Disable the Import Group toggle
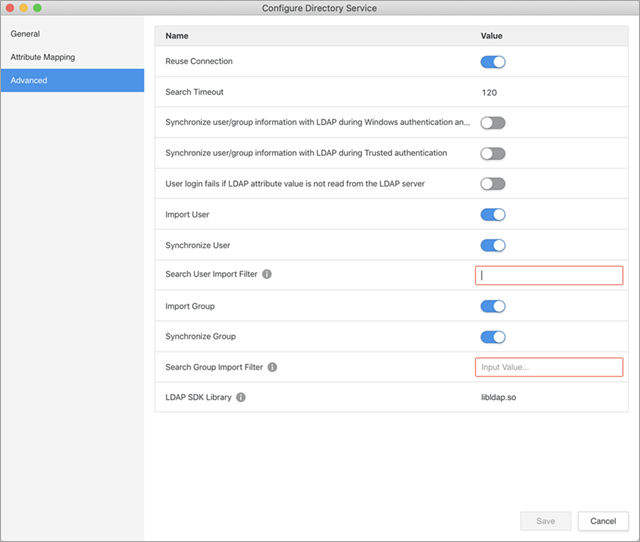 (x=493, y=306)
